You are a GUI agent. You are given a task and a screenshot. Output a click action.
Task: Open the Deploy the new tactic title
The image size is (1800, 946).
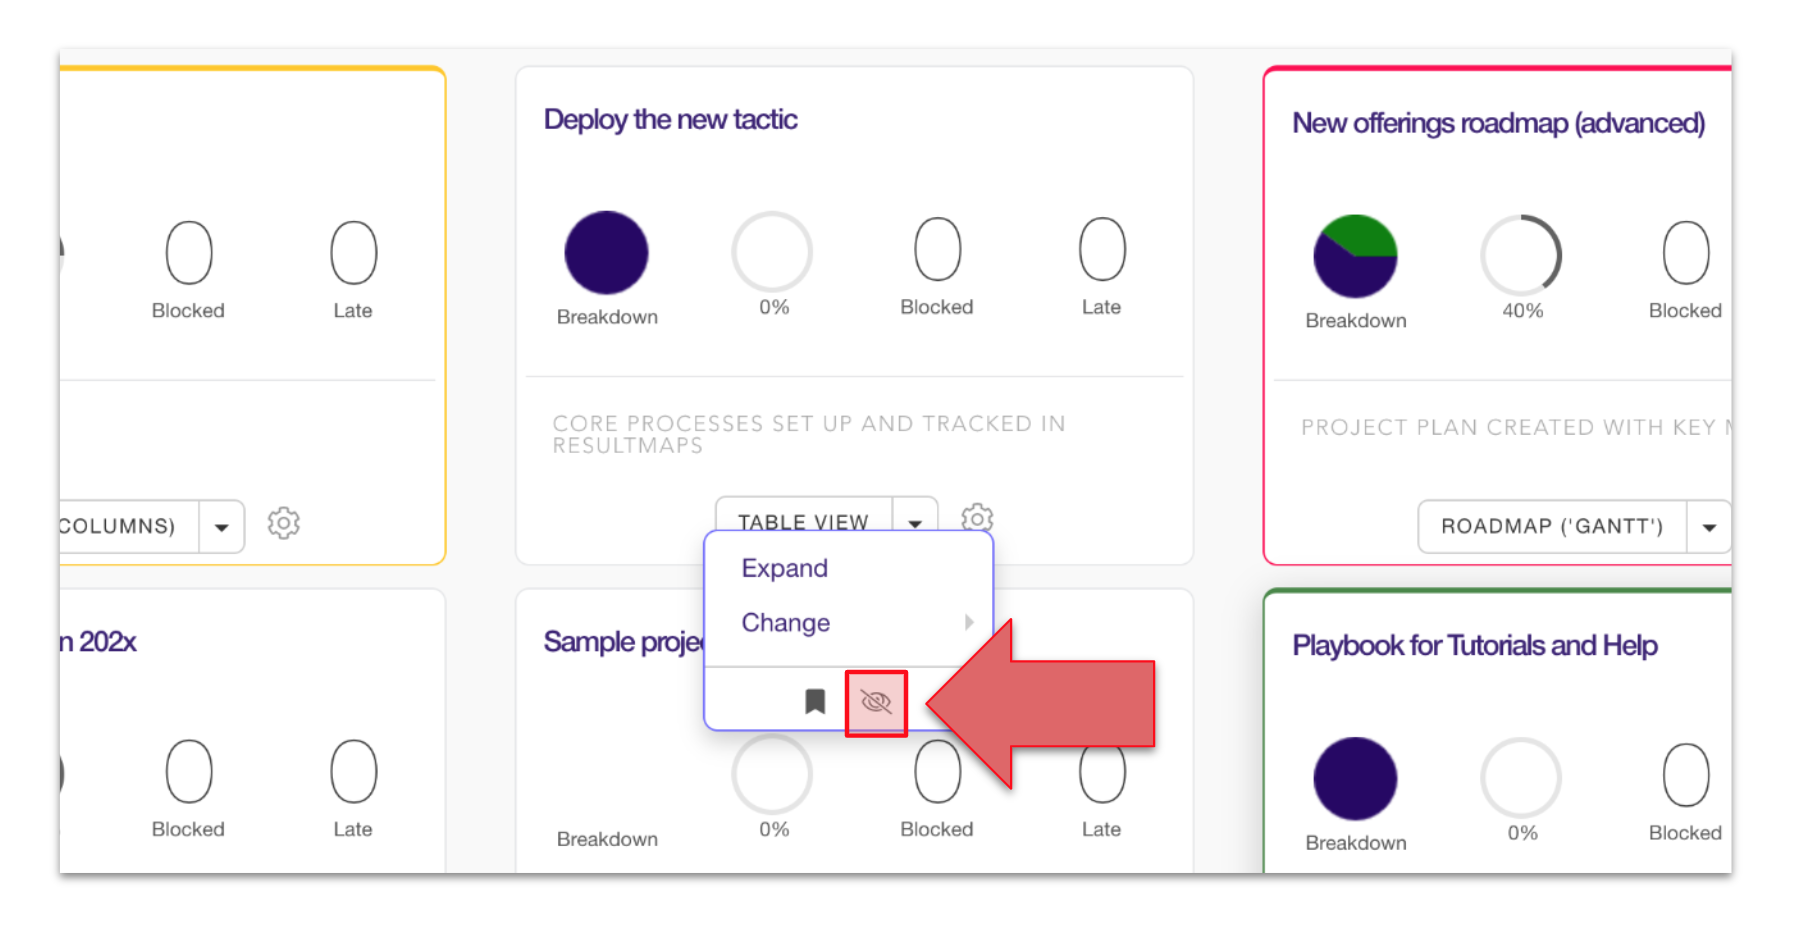click(x=670, y=120)
